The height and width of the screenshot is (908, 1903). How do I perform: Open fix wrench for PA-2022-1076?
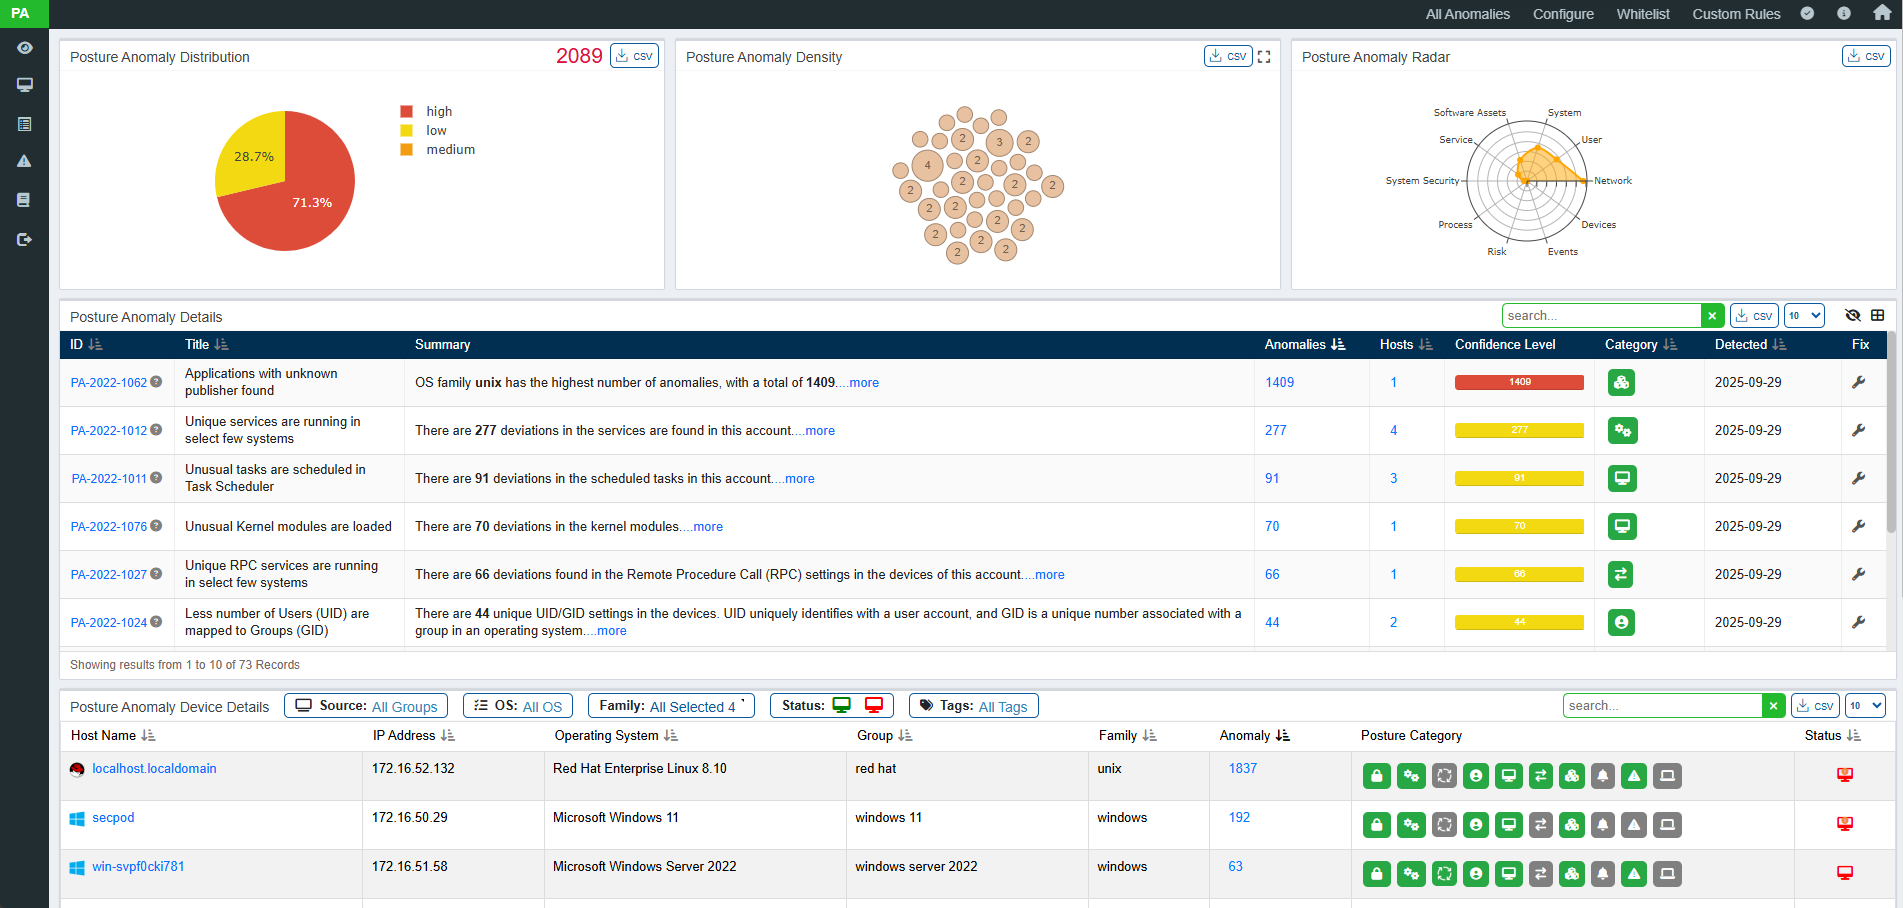coord(1859,526)
